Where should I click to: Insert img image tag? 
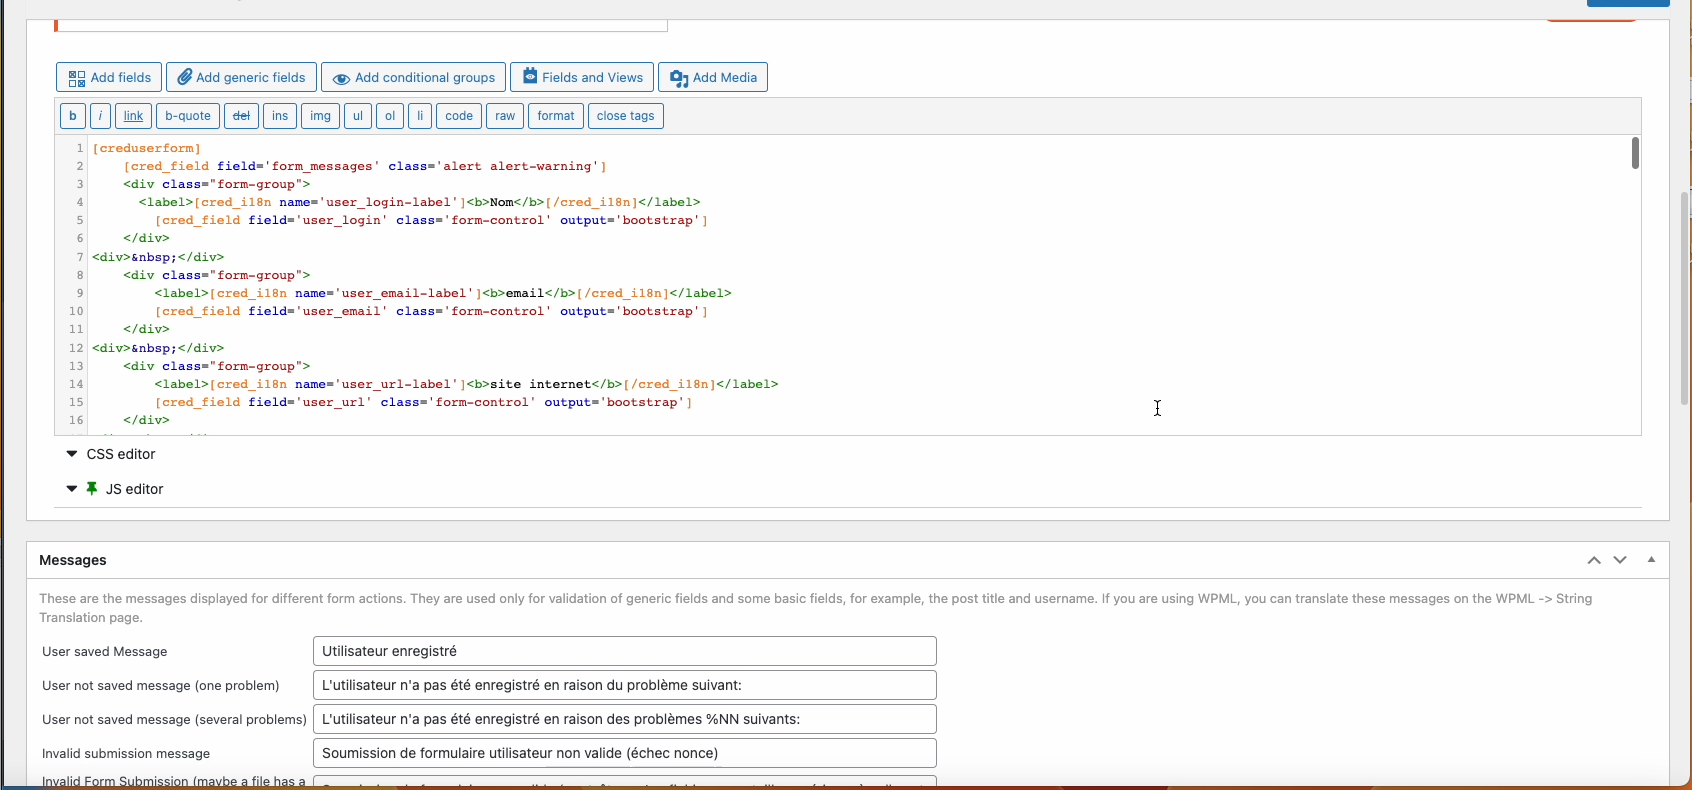click(x=320, y=116)
